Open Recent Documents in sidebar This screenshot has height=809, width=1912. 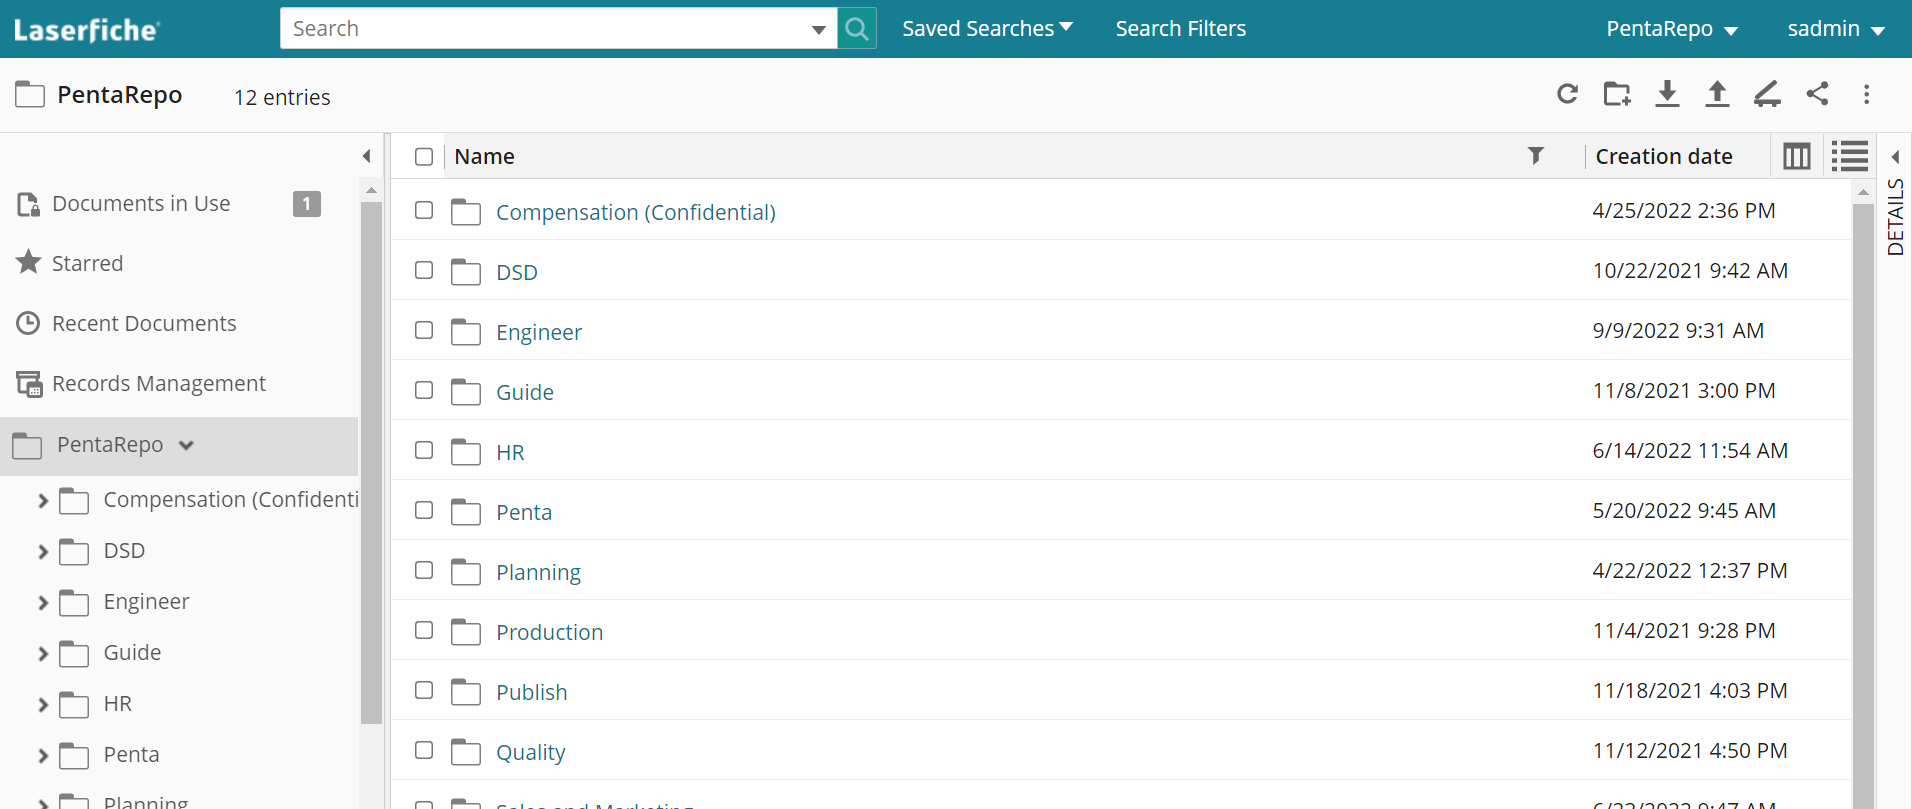coord(144,323)
